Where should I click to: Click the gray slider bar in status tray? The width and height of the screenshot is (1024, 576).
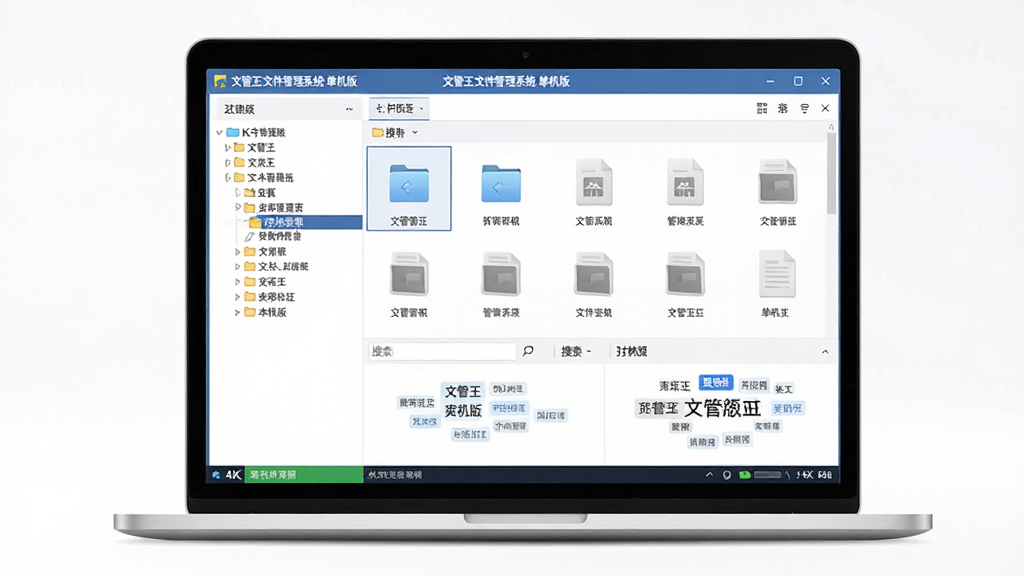[767, 475]
